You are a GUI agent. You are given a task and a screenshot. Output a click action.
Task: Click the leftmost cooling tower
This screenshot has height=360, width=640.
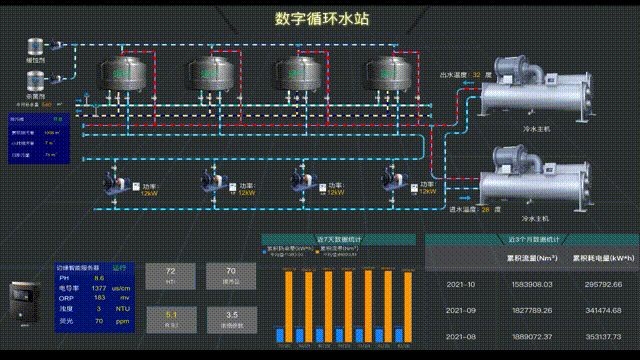pos(123,74)
